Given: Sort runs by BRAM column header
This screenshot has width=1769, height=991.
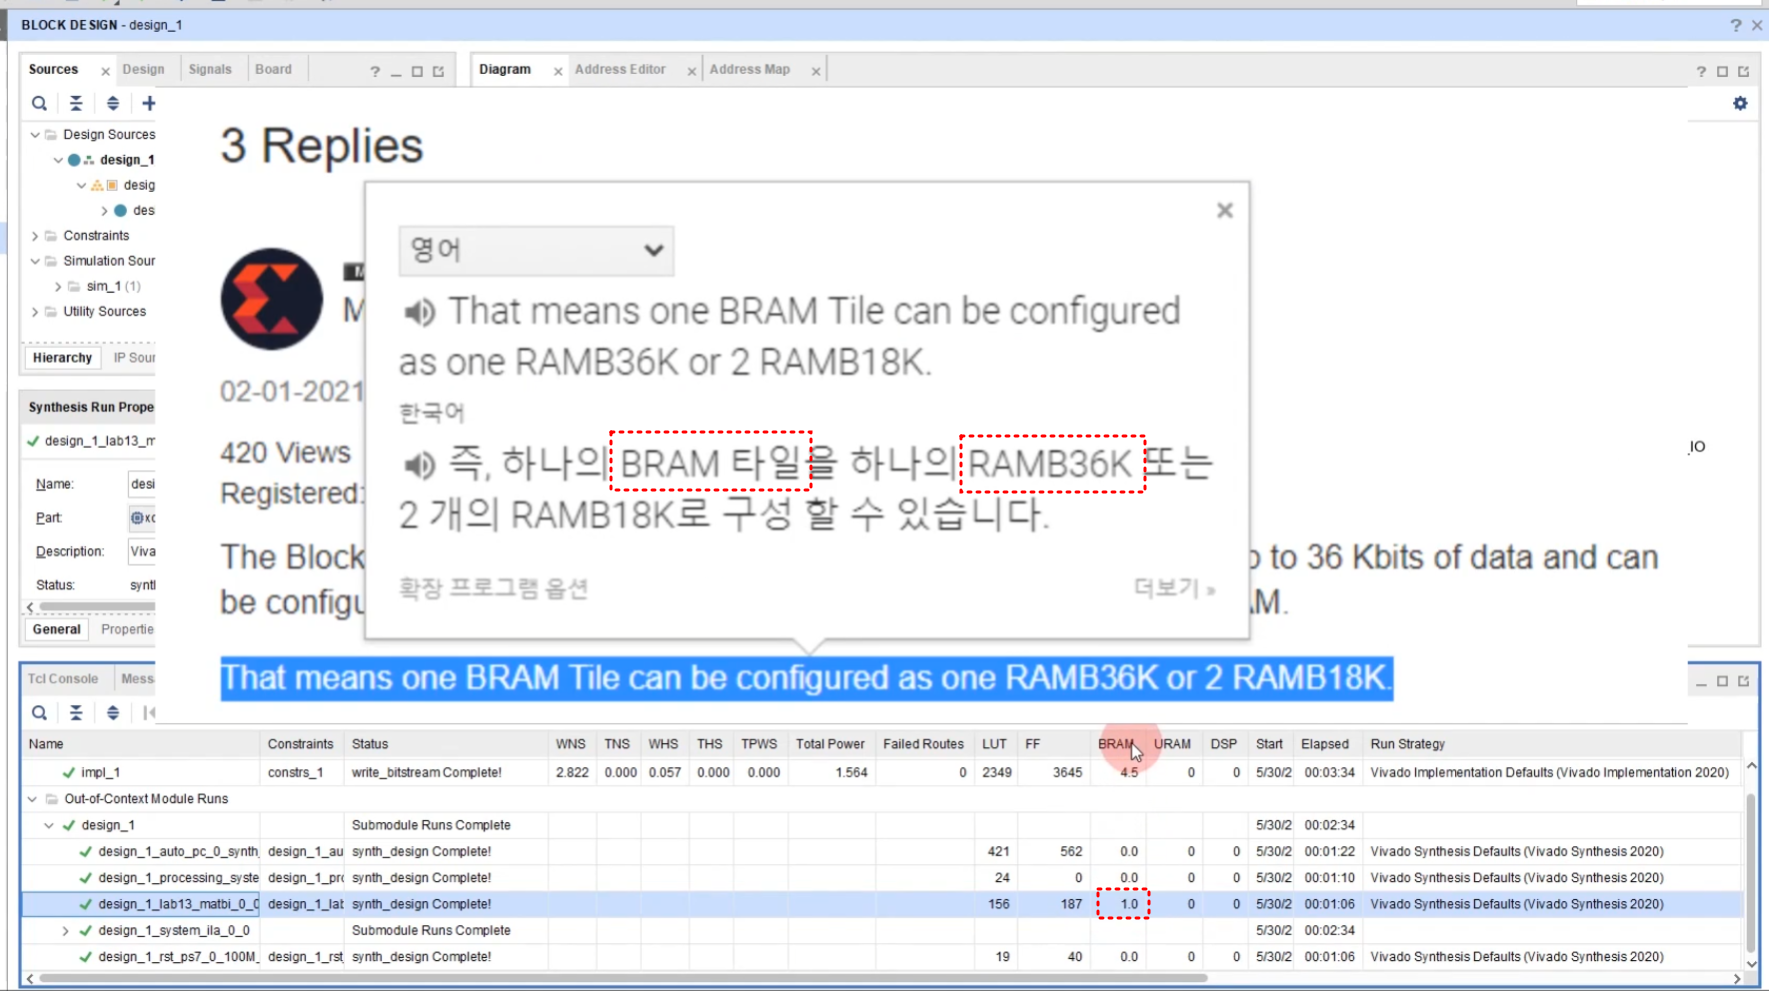Looking at the screenshot, I should [1115, 744].
